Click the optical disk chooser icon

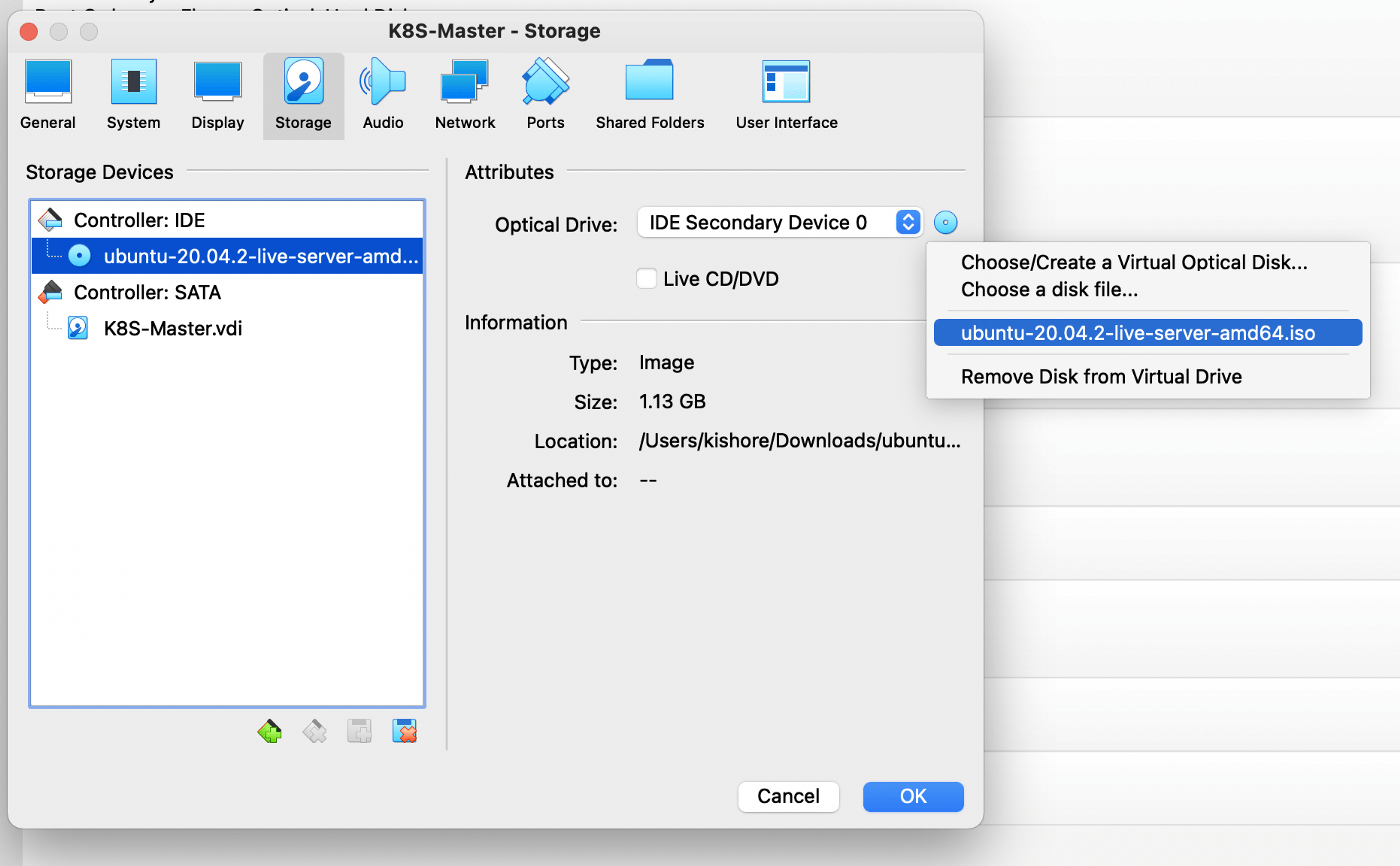[x=946, y=222]
